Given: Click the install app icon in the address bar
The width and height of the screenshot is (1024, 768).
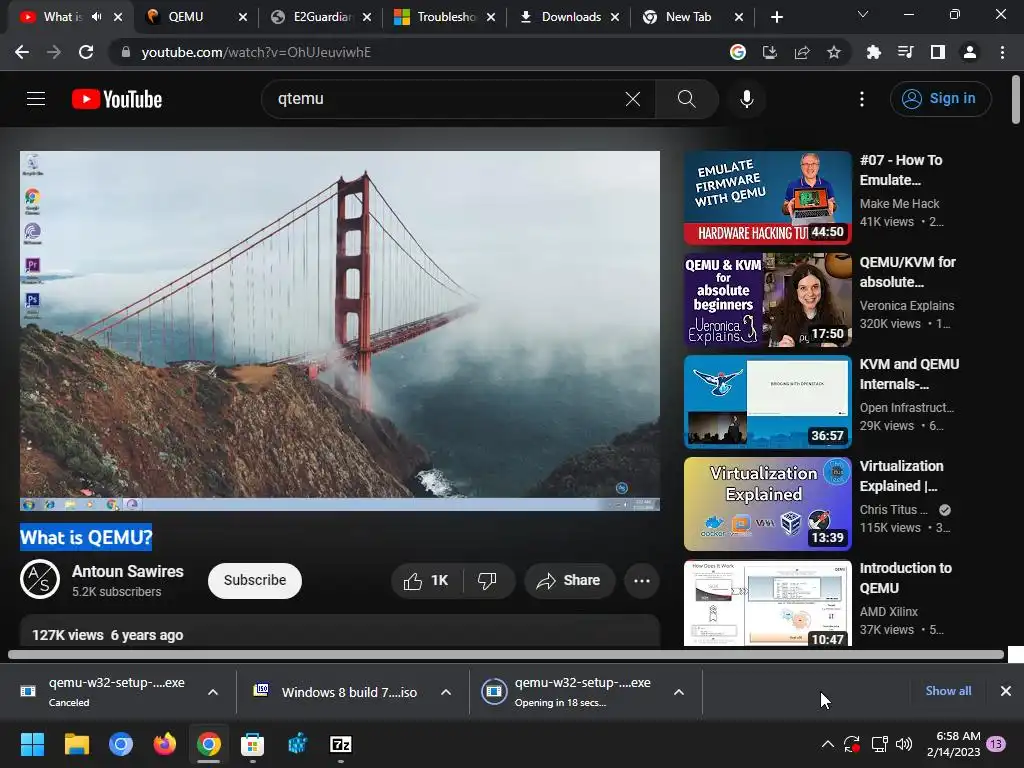Looking at the screenshot, I should click(770, 52).
